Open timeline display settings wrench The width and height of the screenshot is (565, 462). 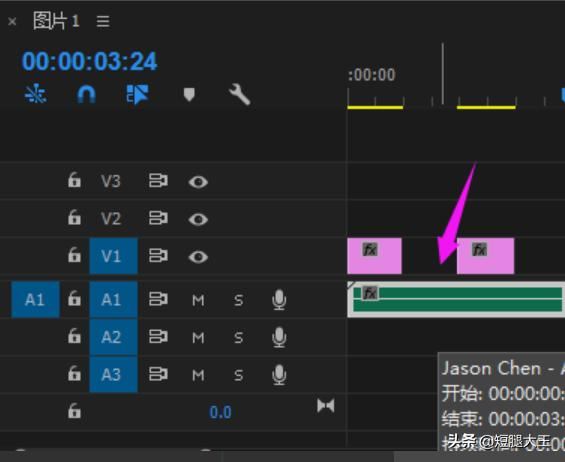[240, 94]
